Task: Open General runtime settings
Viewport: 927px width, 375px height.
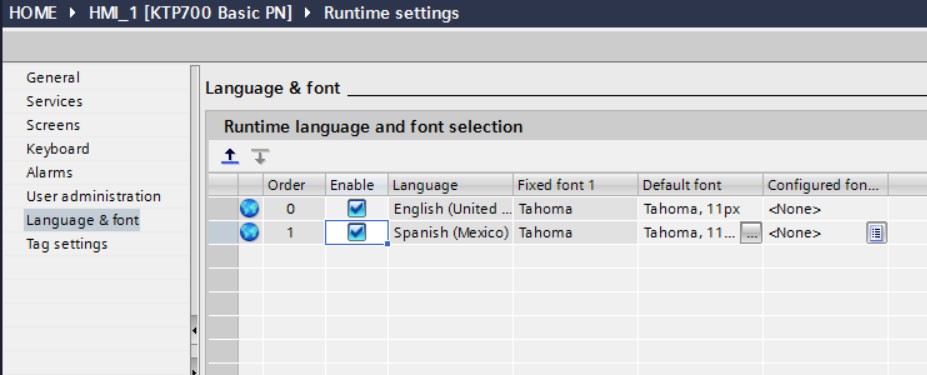Action: click(x=53, y=77)
